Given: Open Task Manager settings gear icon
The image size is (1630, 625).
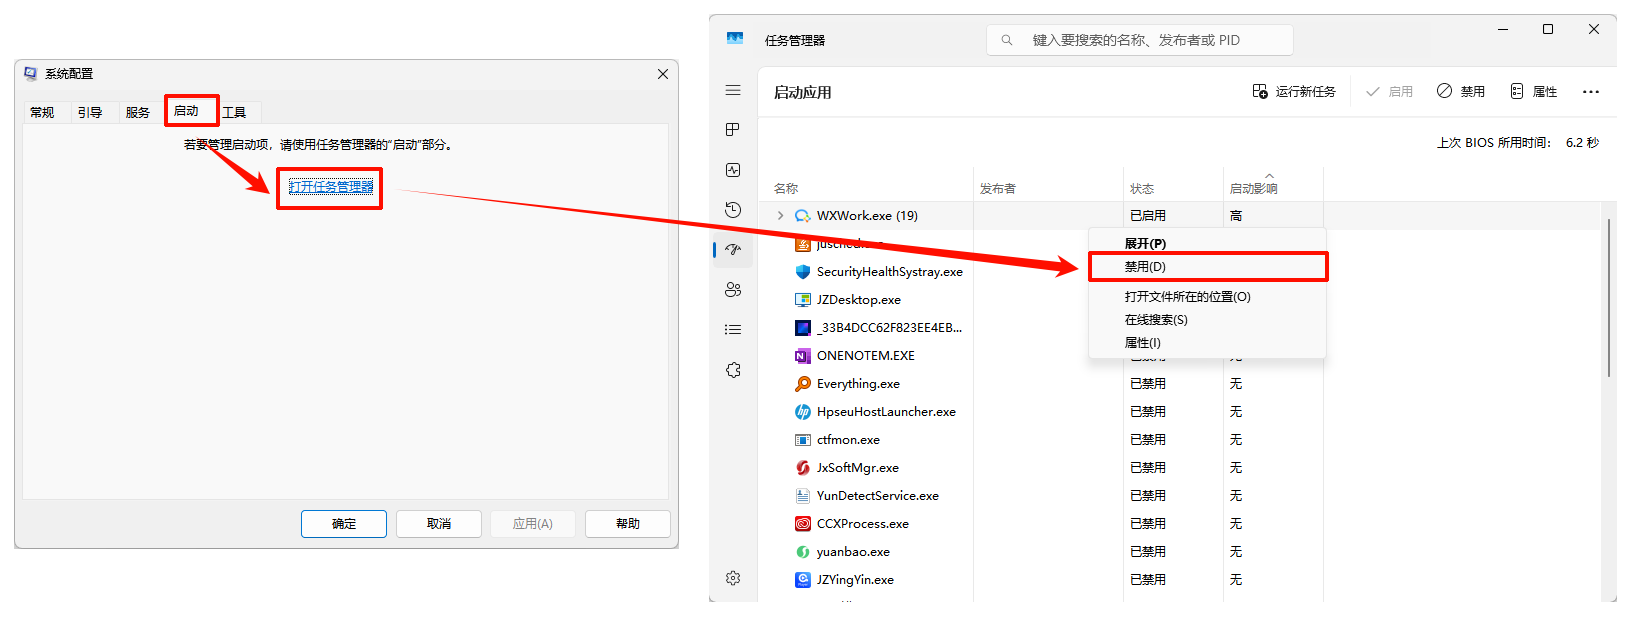Looking at the screenshot, I should point(733,578).
